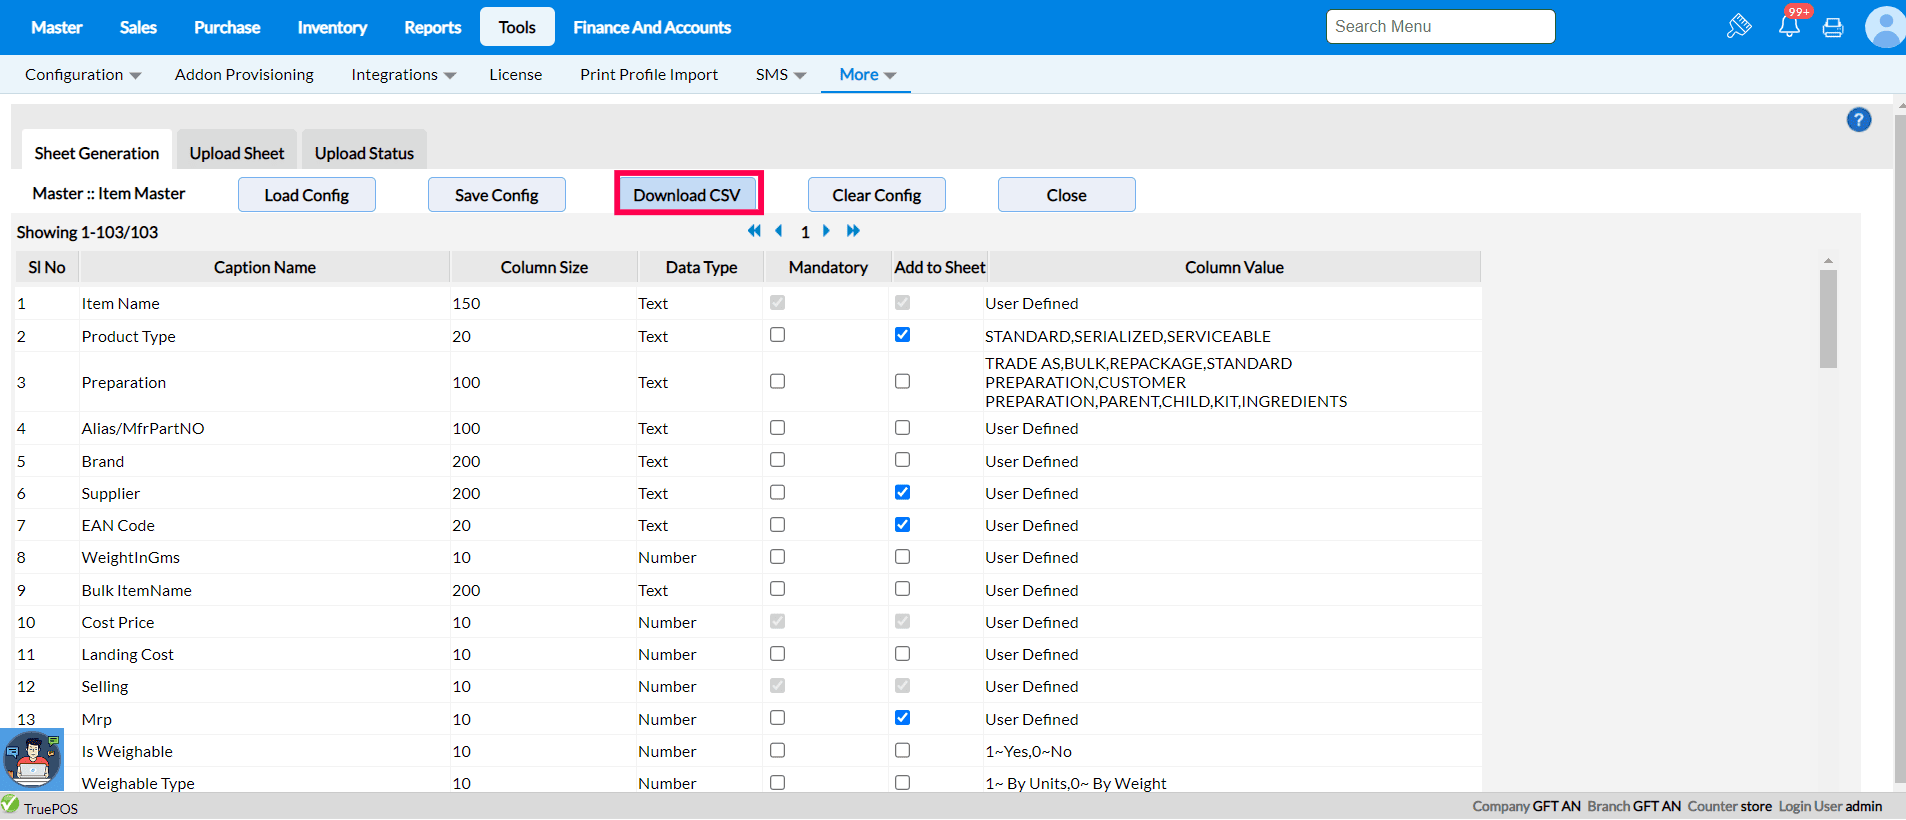1906x820 pixels.
Task: Click the notification bell icon
Action: pyautogui.click(x=1789, y=27)
